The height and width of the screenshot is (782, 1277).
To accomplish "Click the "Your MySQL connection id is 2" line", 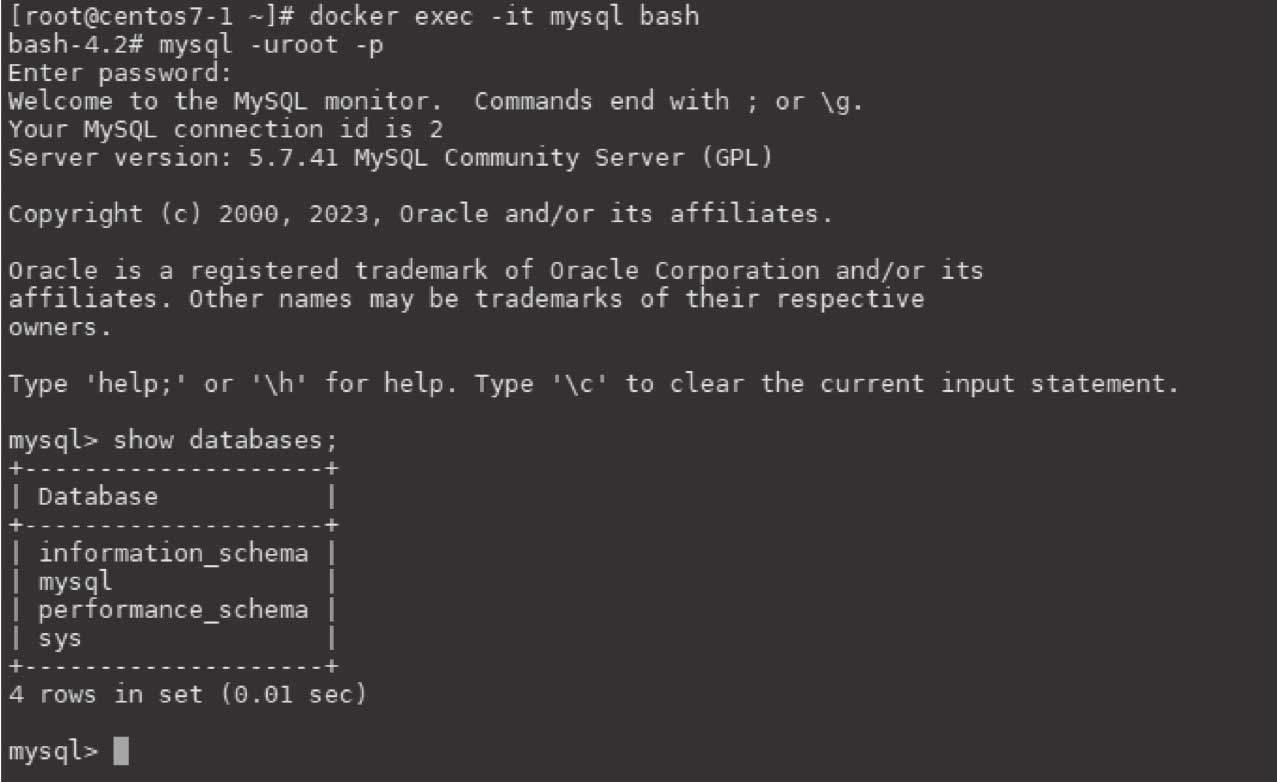I will (226, 129).
